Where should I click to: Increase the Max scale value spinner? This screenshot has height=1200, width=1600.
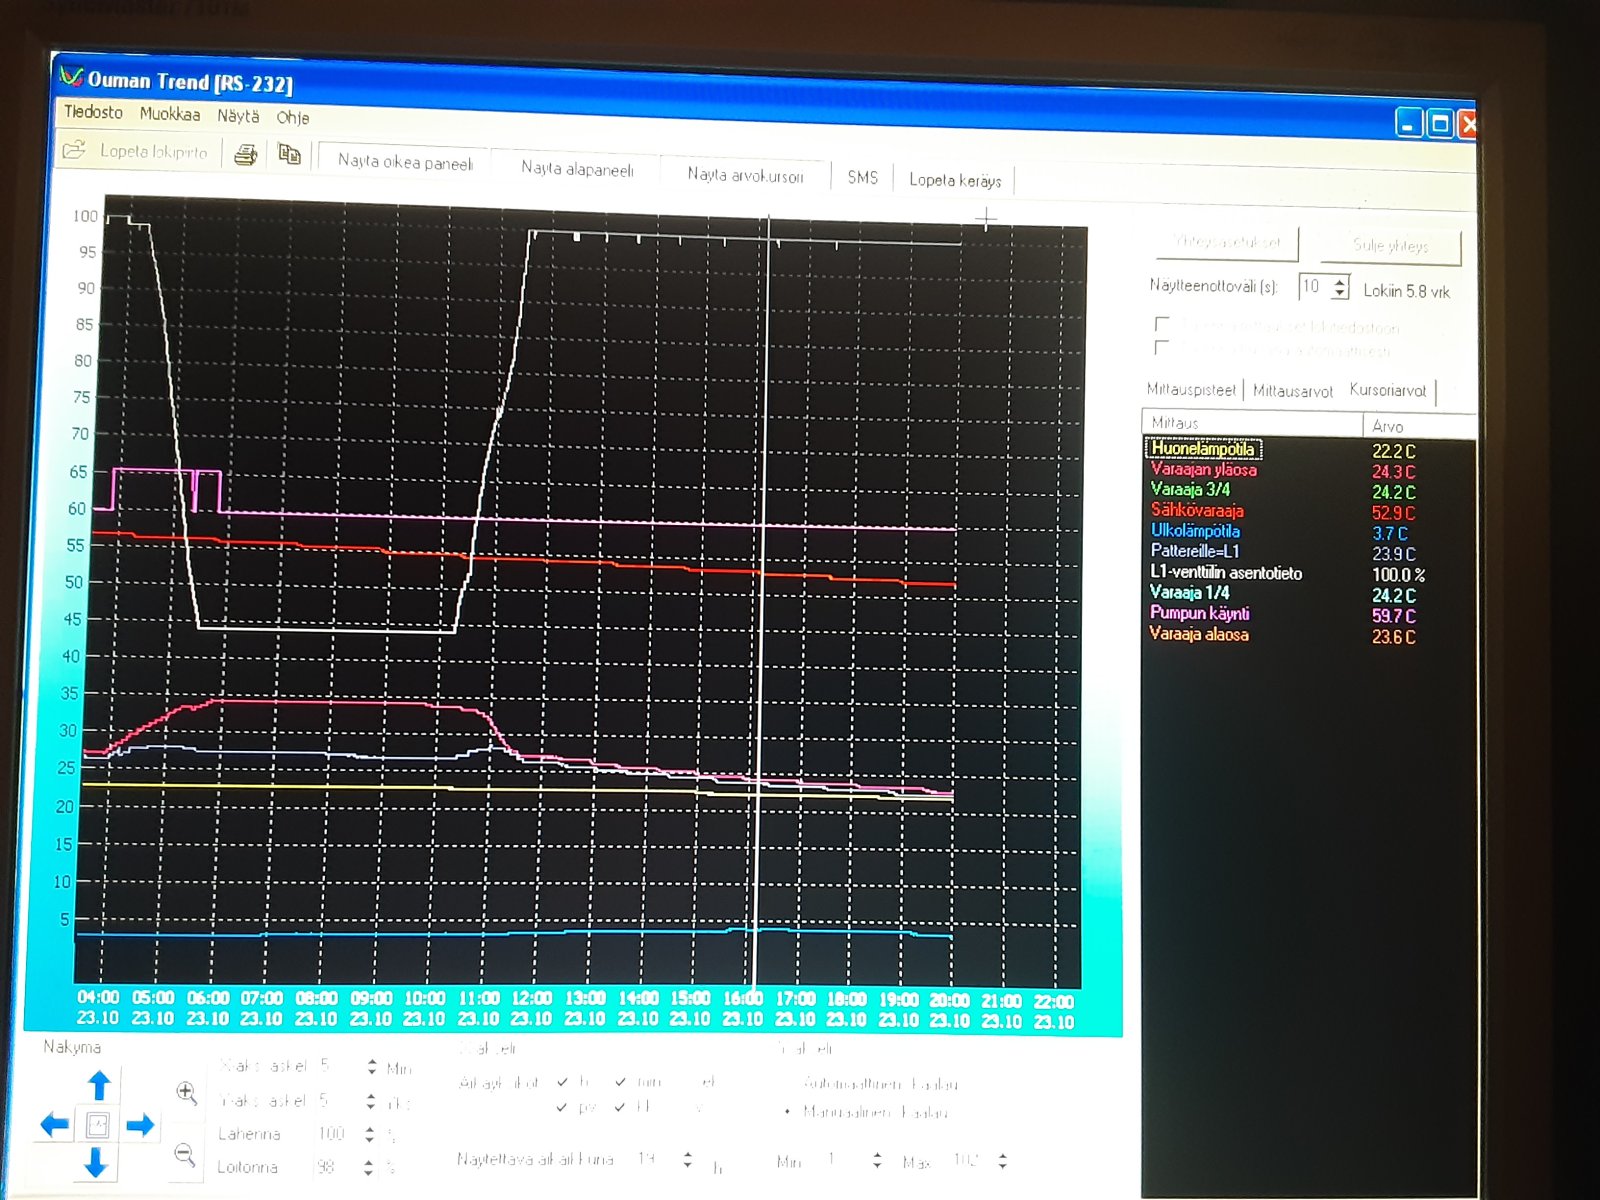1002,1155
